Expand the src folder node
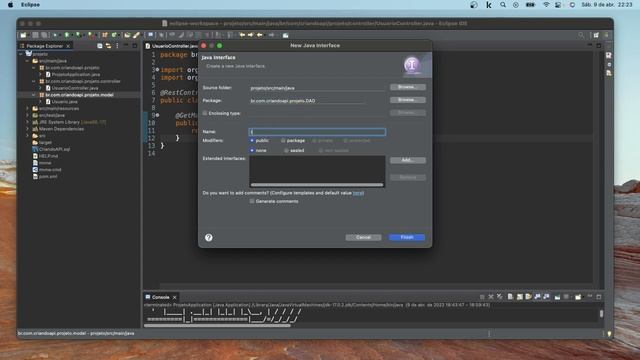The width and height of the screenshot is (640, 360). 27,136
